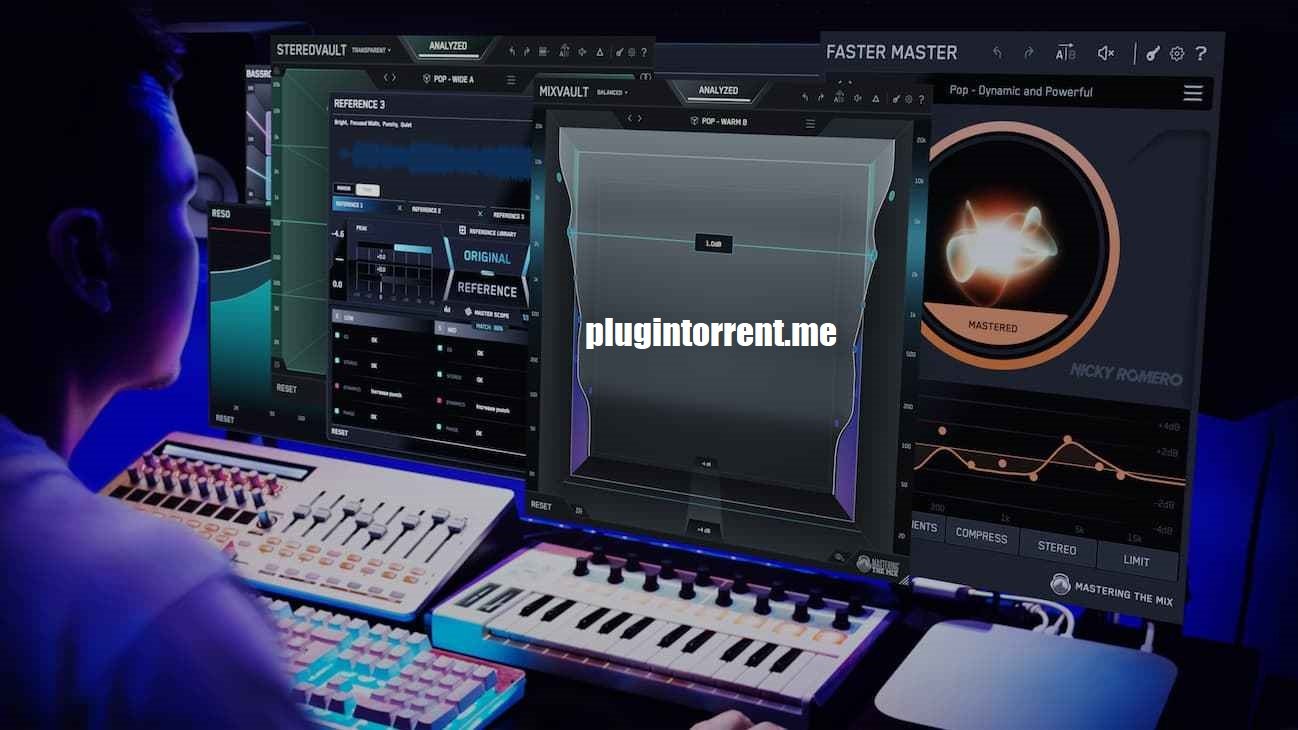Select the REFERENCE 2 tab

(426, 210)
